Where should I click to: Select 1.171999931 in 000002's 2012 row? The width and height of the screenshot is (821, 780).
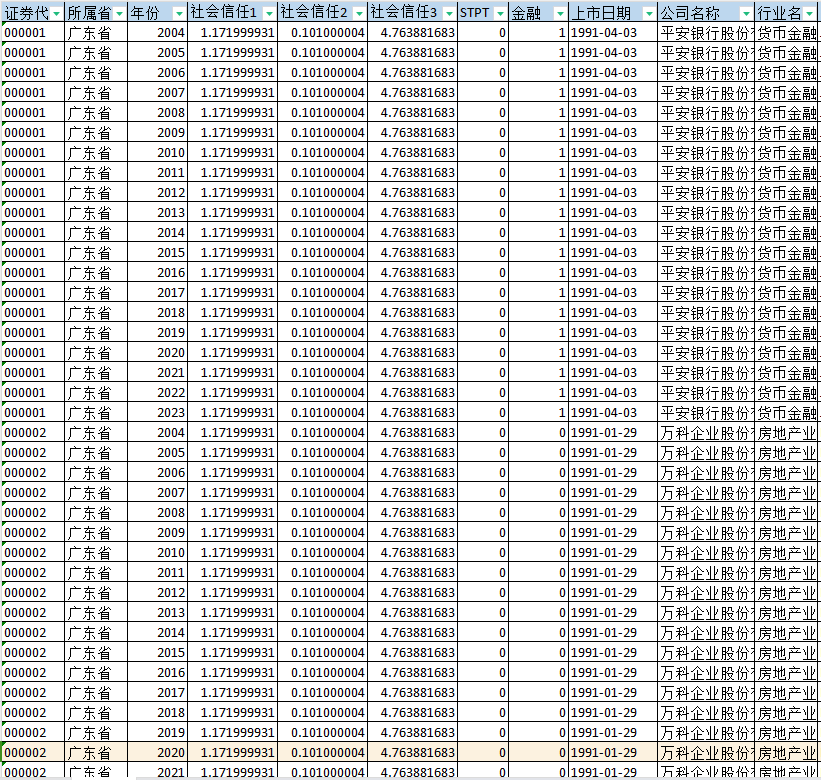point(232,593)
